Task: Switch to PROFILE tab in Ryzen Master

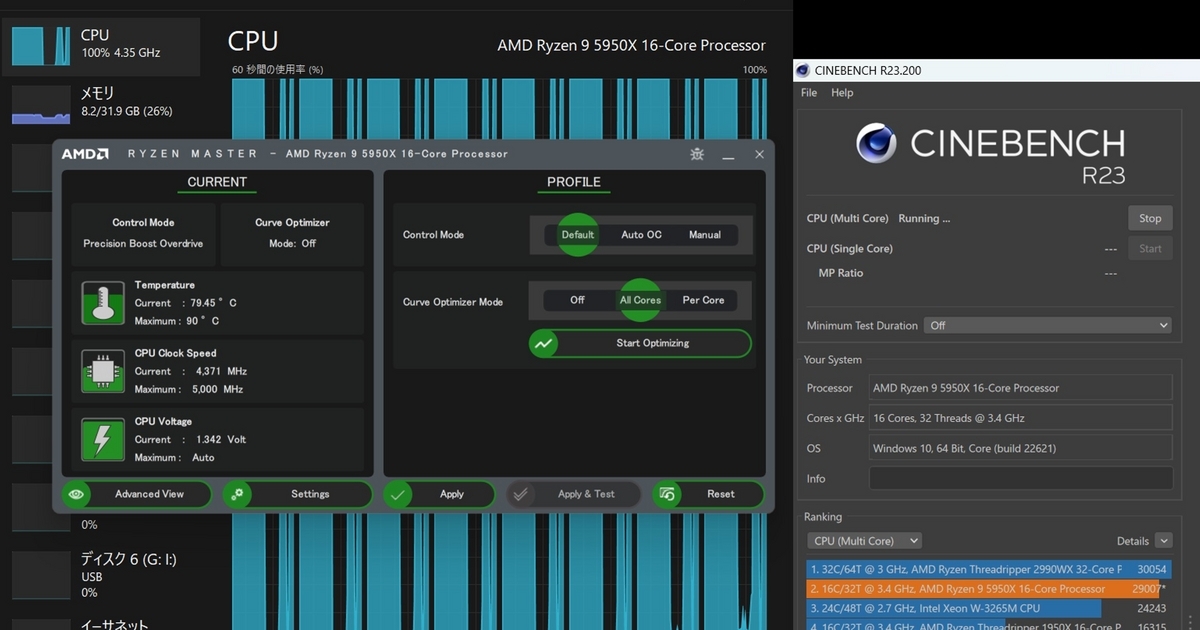Action: [574, 183]
